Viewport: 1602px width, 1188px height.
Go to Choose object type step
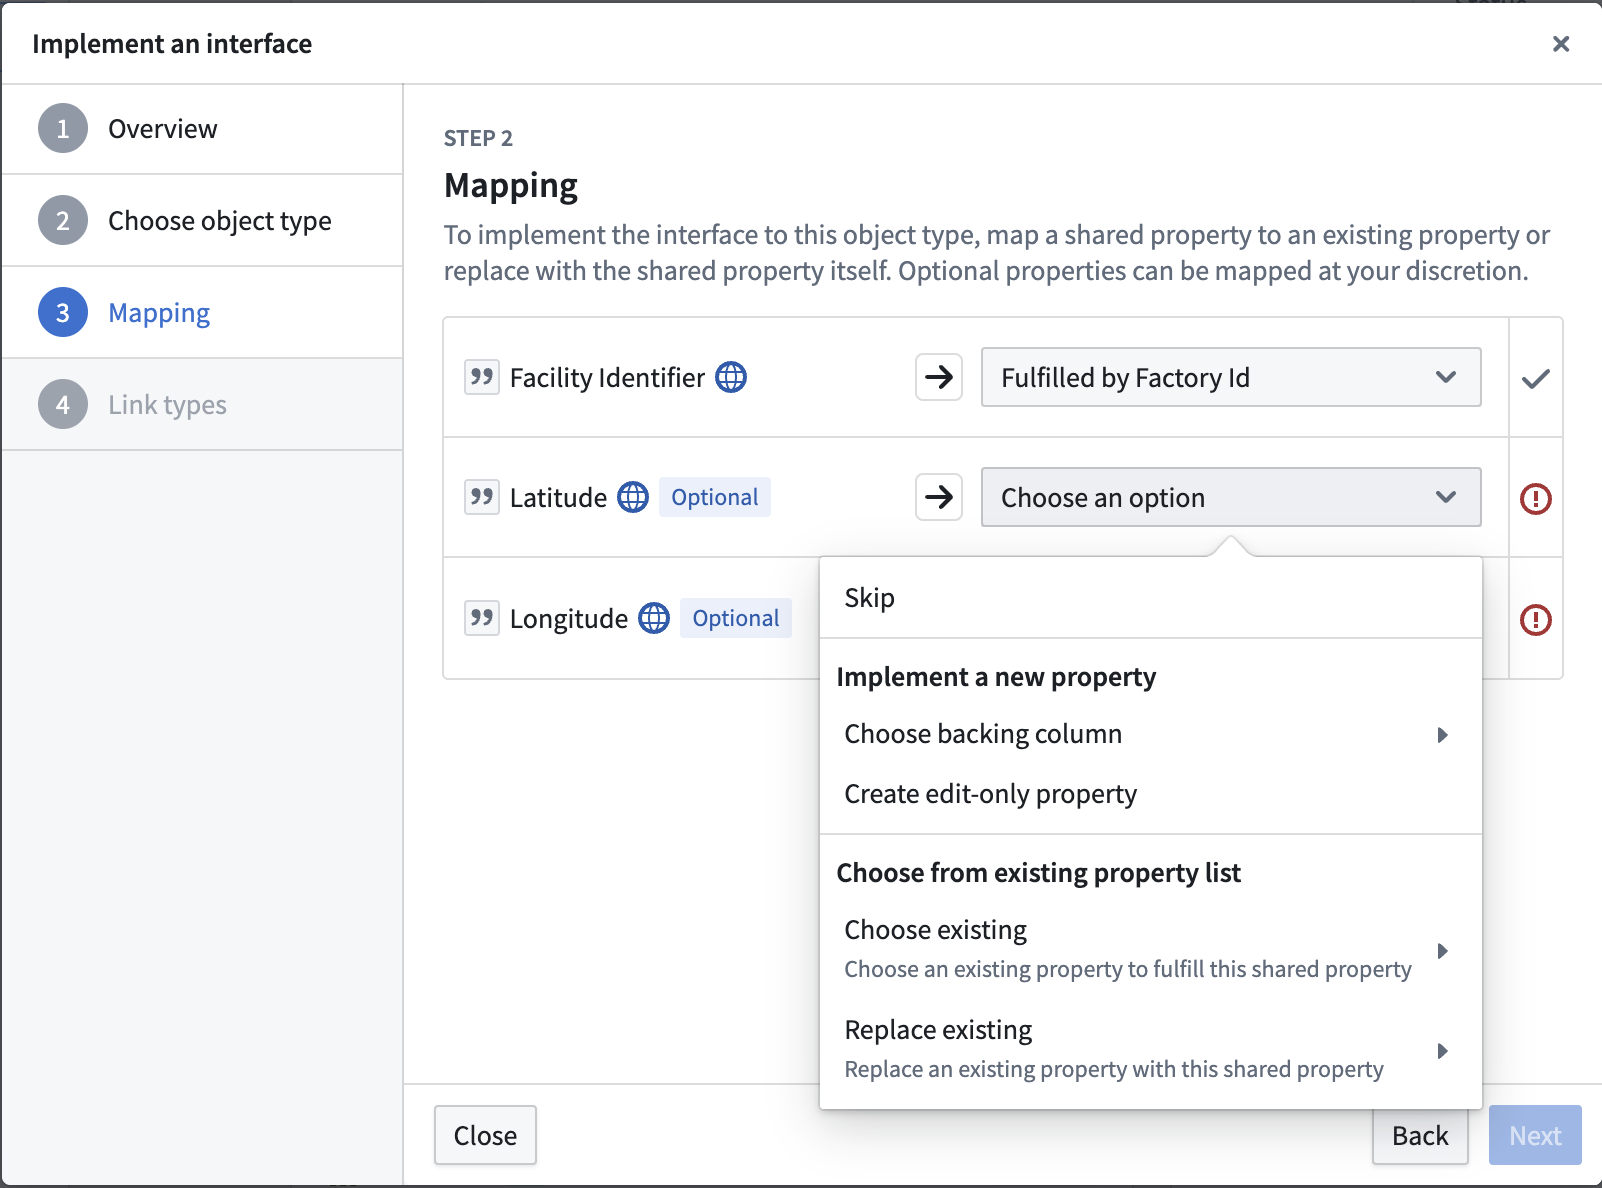click(x=202, y=221)
